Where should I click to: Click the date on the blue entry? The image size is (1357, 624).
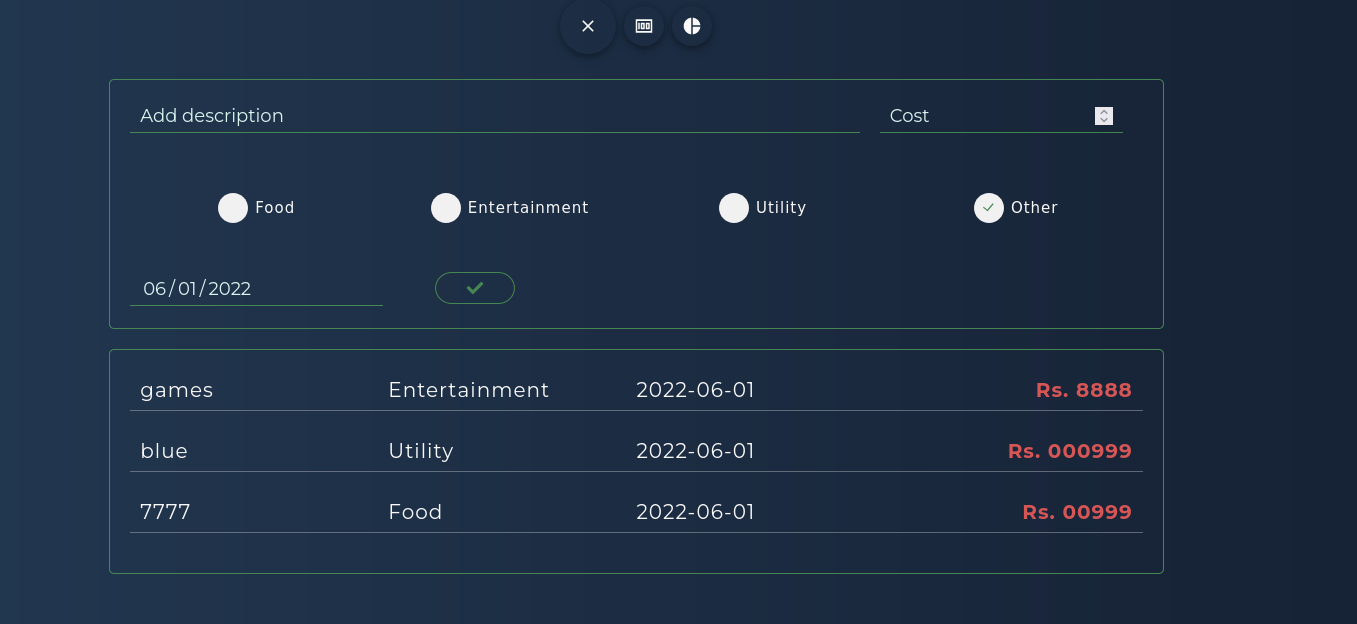pyautogui.click(x=695, y=451)
